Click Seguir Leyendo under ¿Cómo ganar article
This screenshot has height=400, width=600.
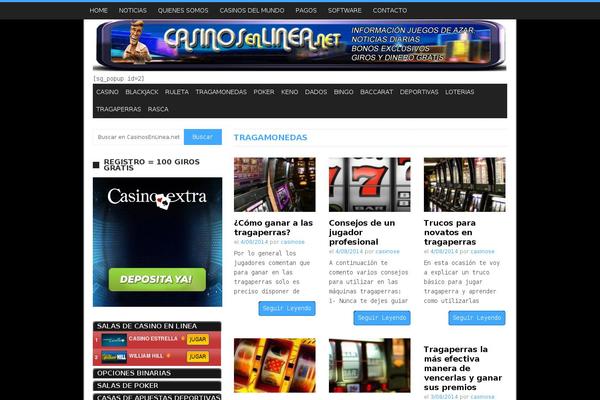pos(287,309)
